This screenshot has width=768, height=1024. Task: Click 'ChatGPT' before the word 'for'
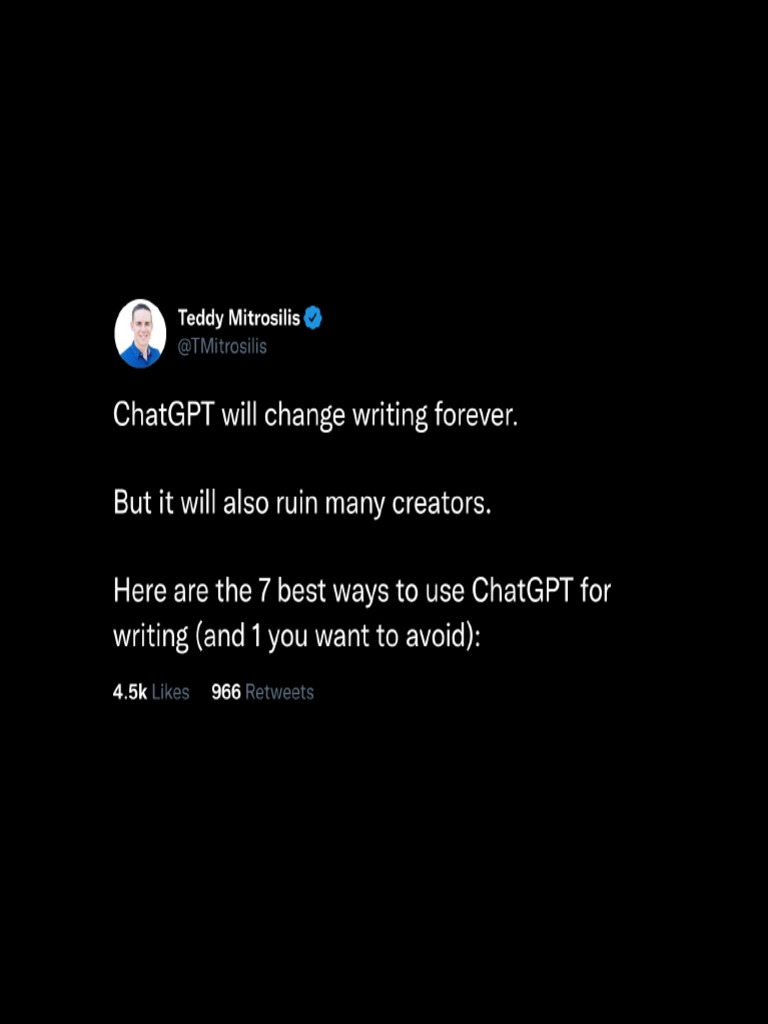point(522,590)
